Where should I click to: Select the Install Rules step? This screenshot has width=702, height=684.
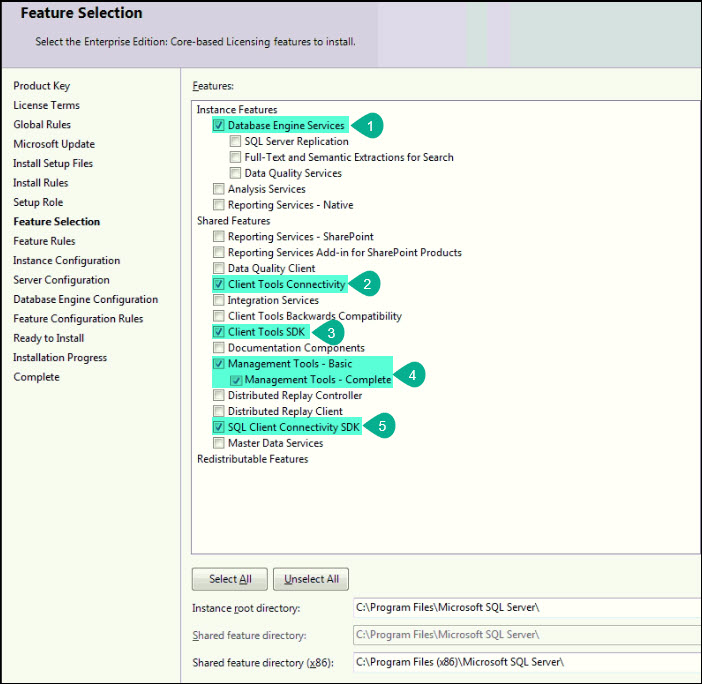pyautogui.click(x=41, y=183)
